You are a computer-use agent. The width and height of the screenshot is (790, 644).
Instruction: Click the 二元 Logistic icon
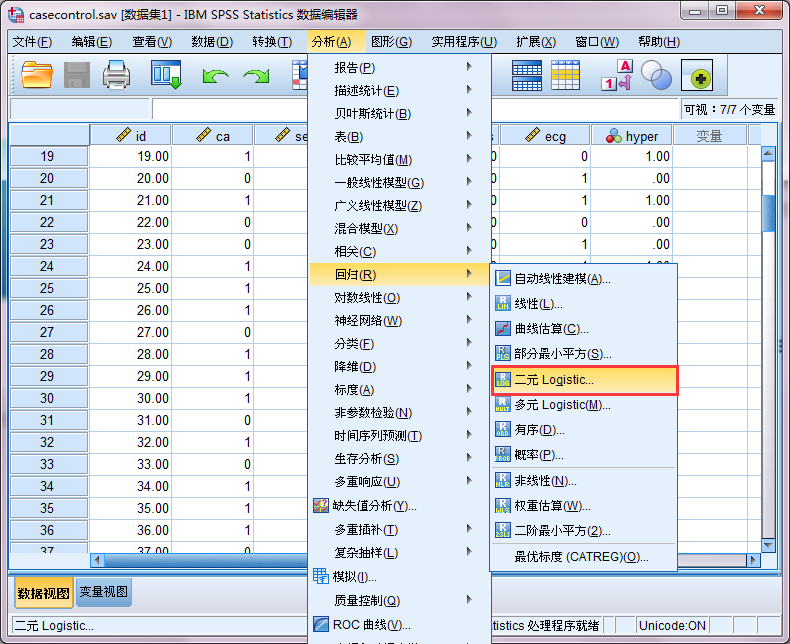503,380
